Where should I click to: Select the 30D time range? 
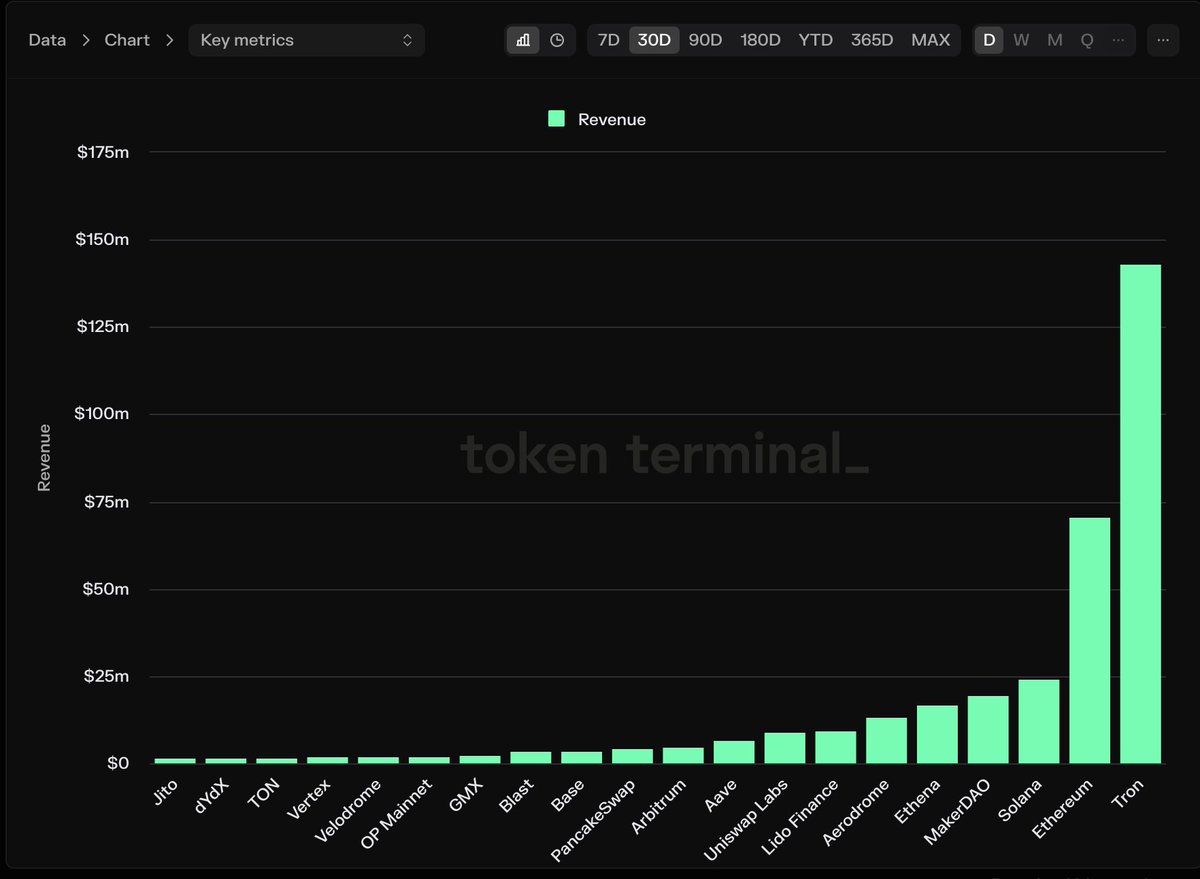(654, 40)
